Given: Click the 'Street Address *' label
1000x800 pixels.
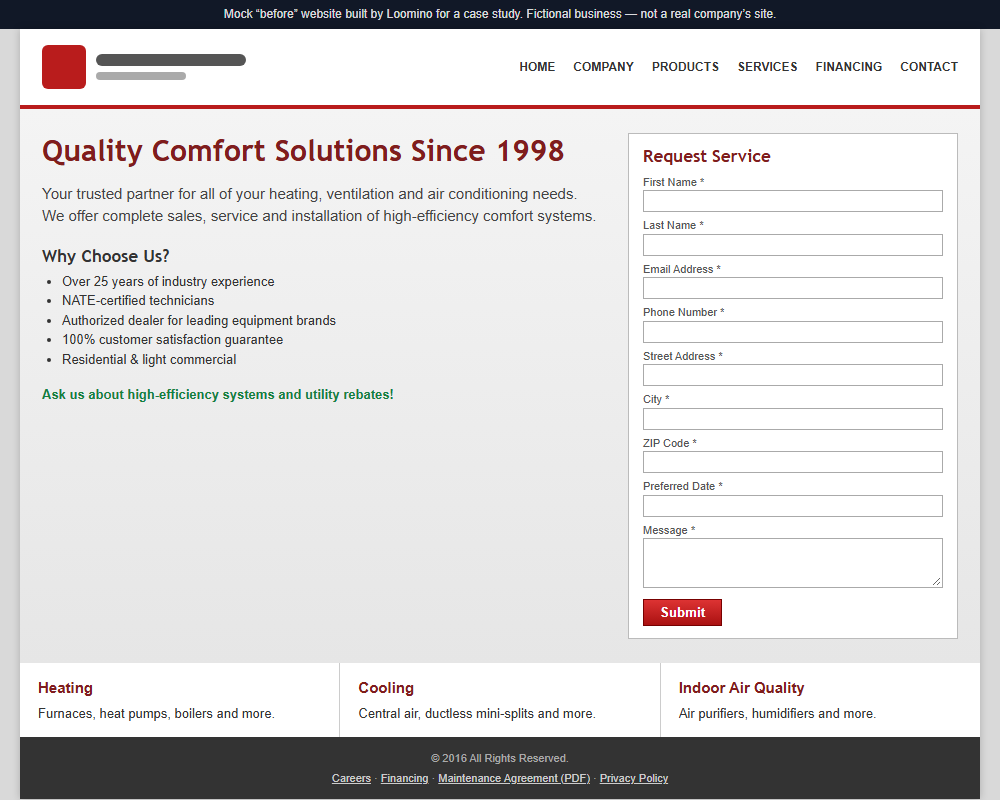Looking at the screenshot, I should click(683, 356).
